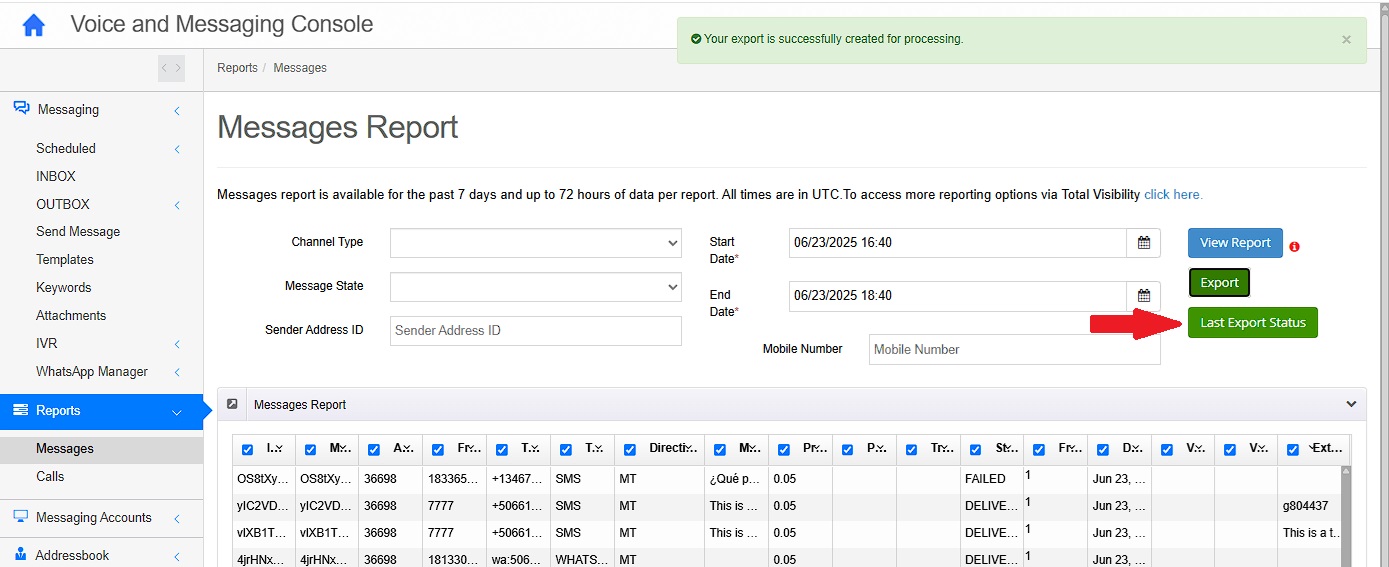The width and height of the screenshot is (1389, 567).
Task: Click the Reports breadcrumb link
Action: click(238, 68)
